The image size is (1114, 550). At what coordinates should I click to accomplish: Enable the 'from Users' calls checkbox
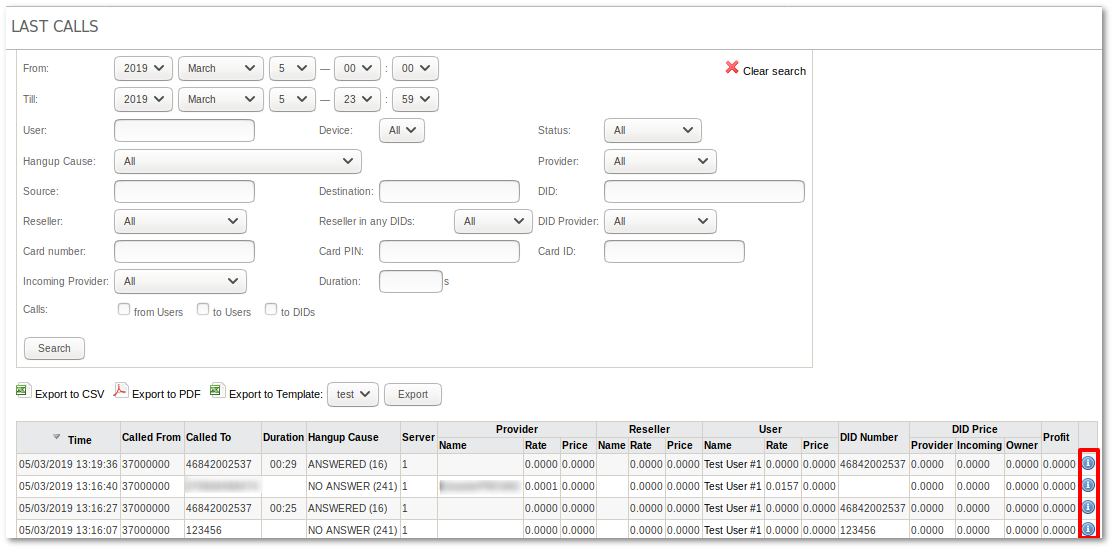pyautogui.click(x=124, y=310)
